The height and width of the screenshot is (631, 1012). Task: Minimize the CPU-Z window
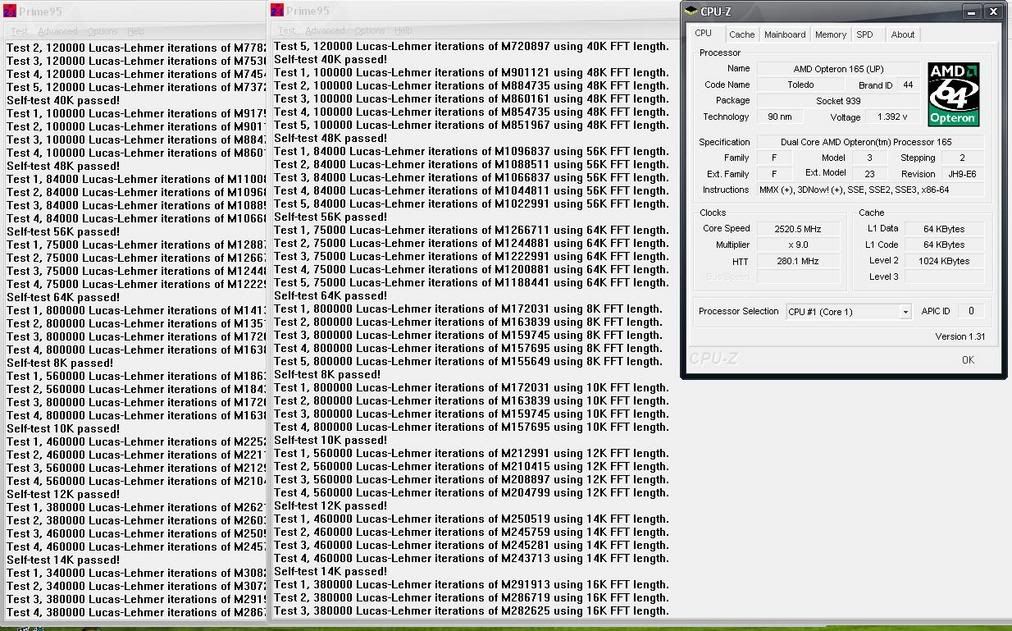pyautogui.click(x=971, y=12)
